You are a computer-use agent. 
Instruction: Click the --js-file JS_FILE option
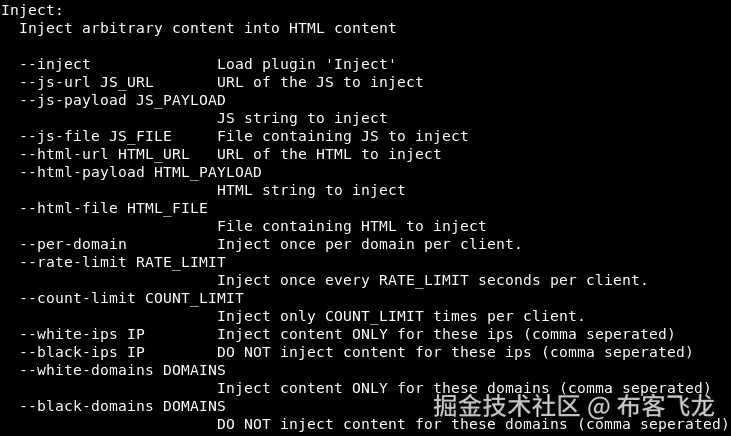point(96,136)
